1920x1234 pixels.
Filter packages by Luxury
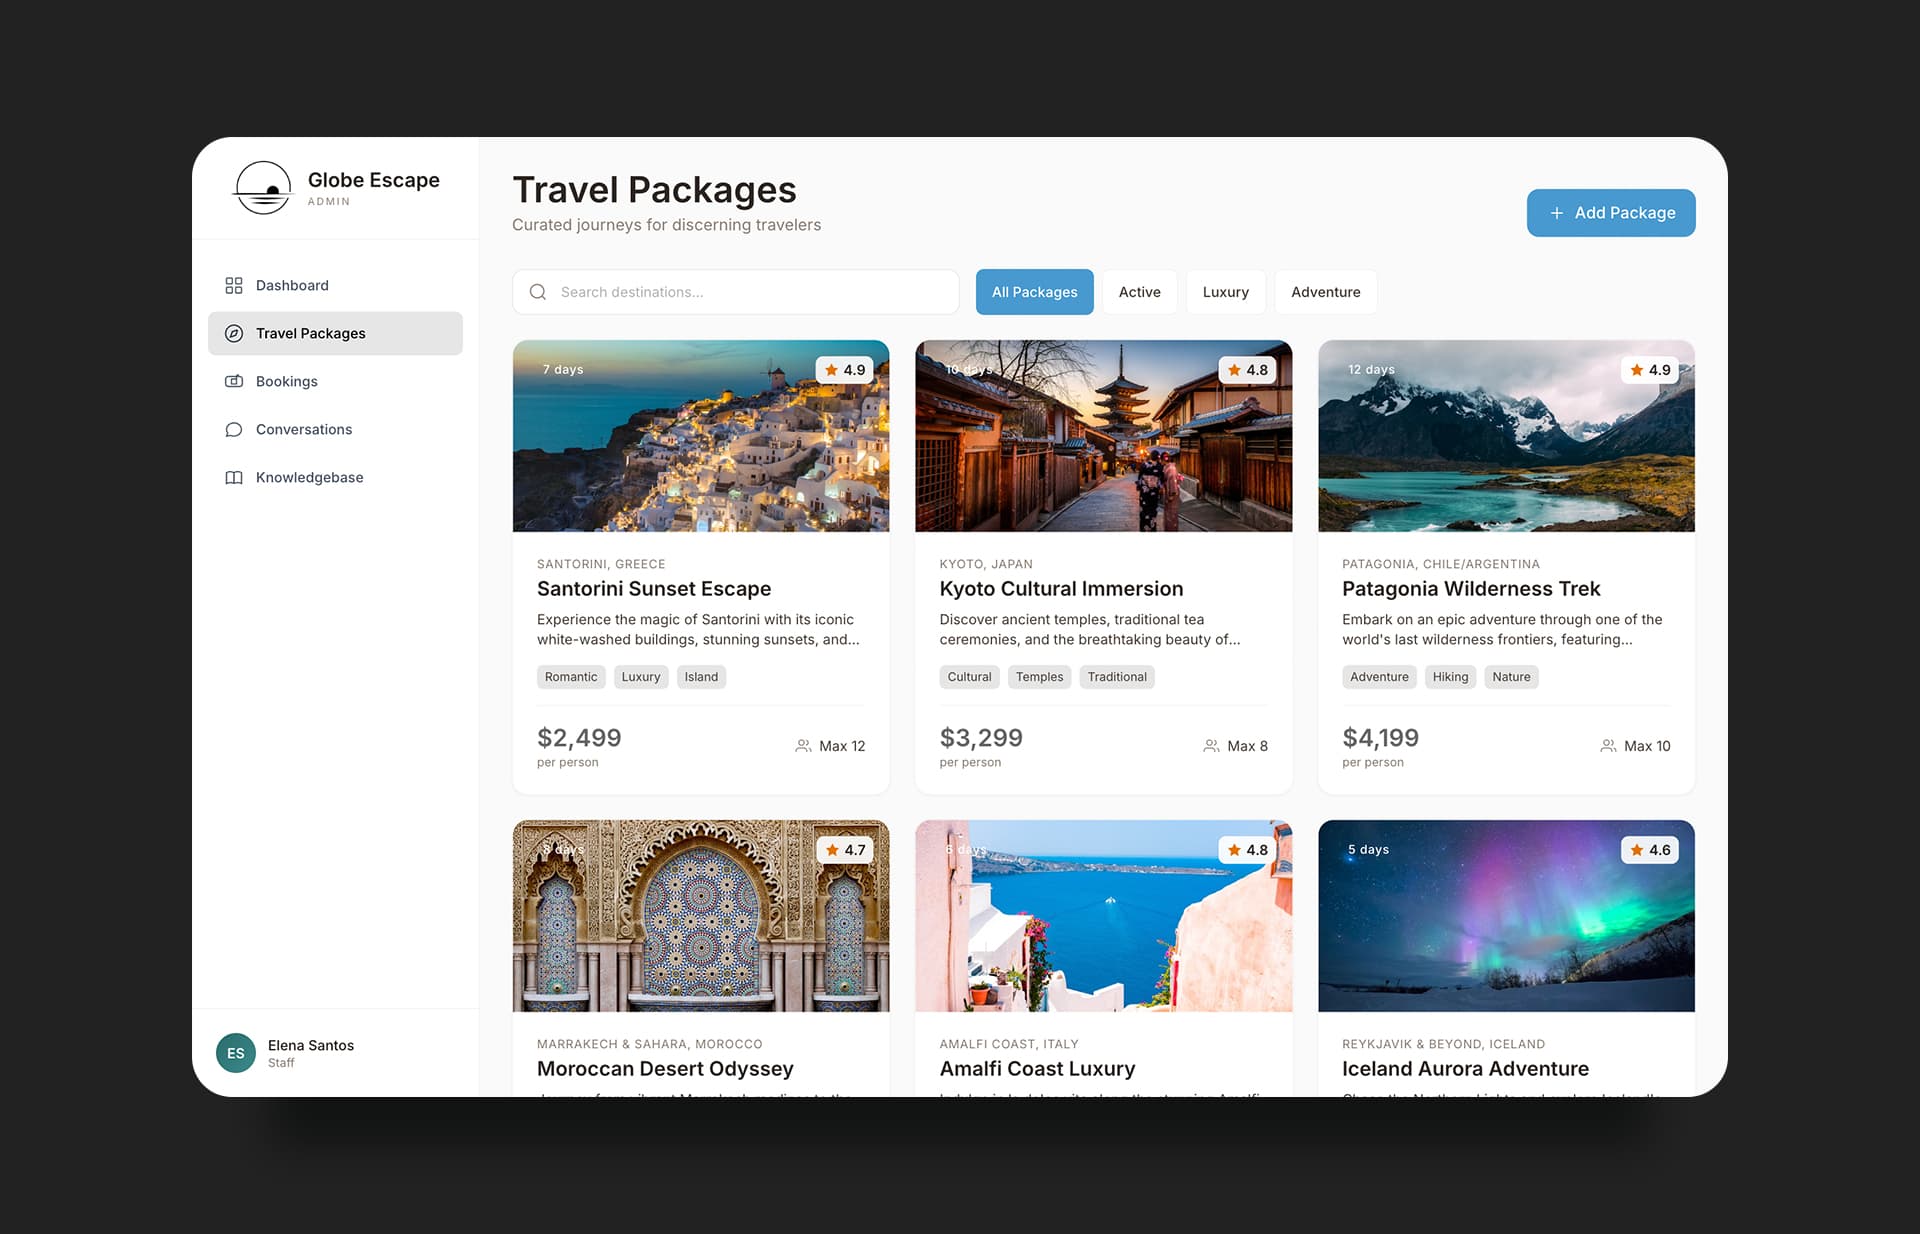tap(1225, 292)
